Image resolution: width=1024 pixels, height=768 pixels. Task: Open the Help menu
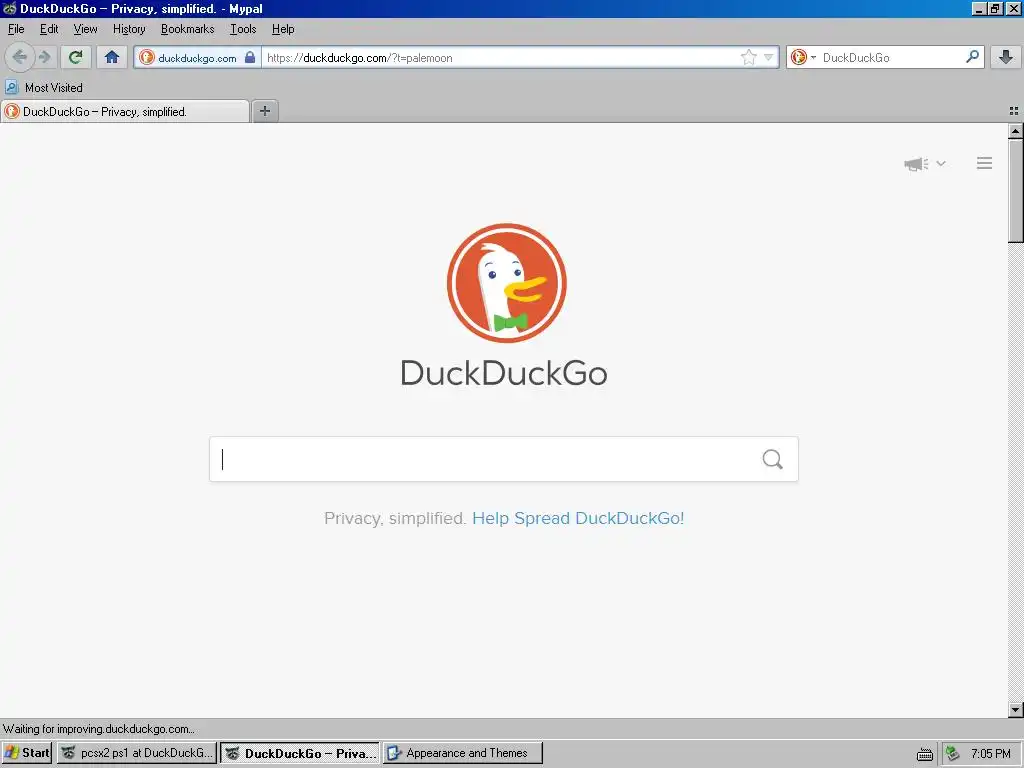click(x=283, y=29)
